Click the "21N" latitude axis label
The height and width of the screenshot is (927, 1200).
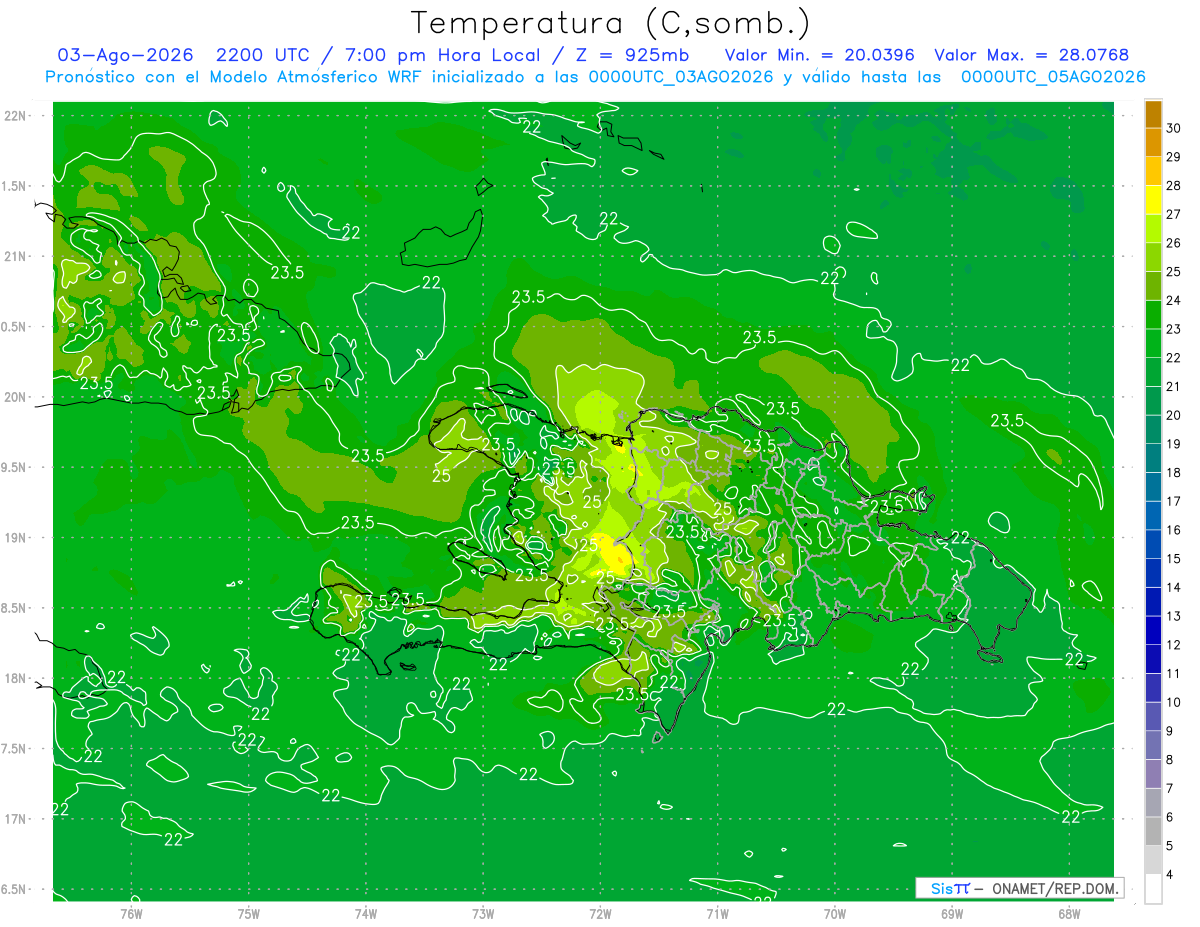click(15, 256)
